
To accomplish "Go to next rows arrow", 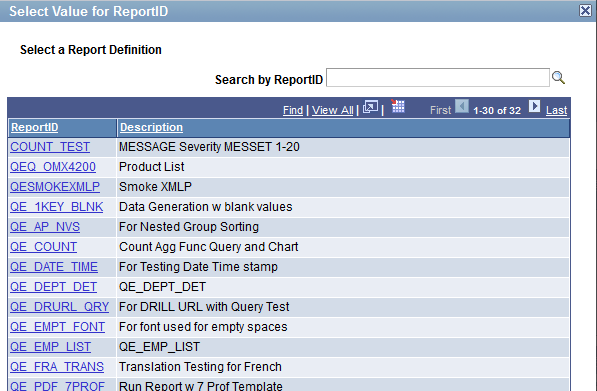I will click(x=534, y=106).
